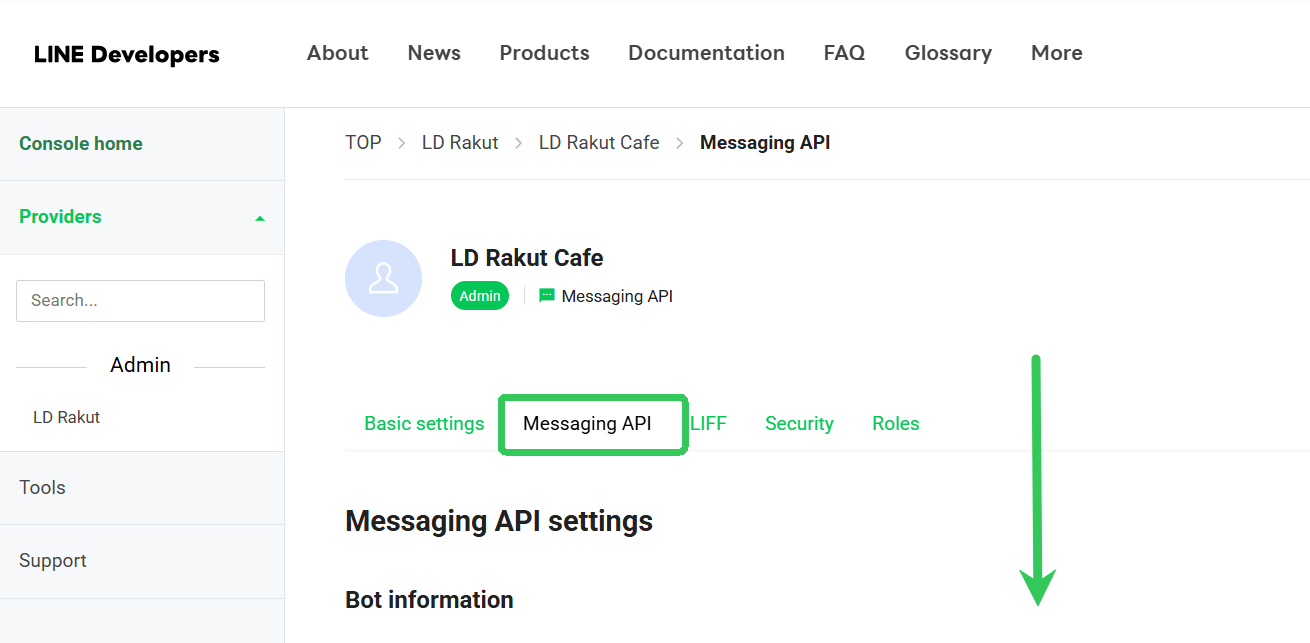Screen dimensions: 1310x643
Task: Click the LD Rakut Cafe channel title
Action: point(527,258)
